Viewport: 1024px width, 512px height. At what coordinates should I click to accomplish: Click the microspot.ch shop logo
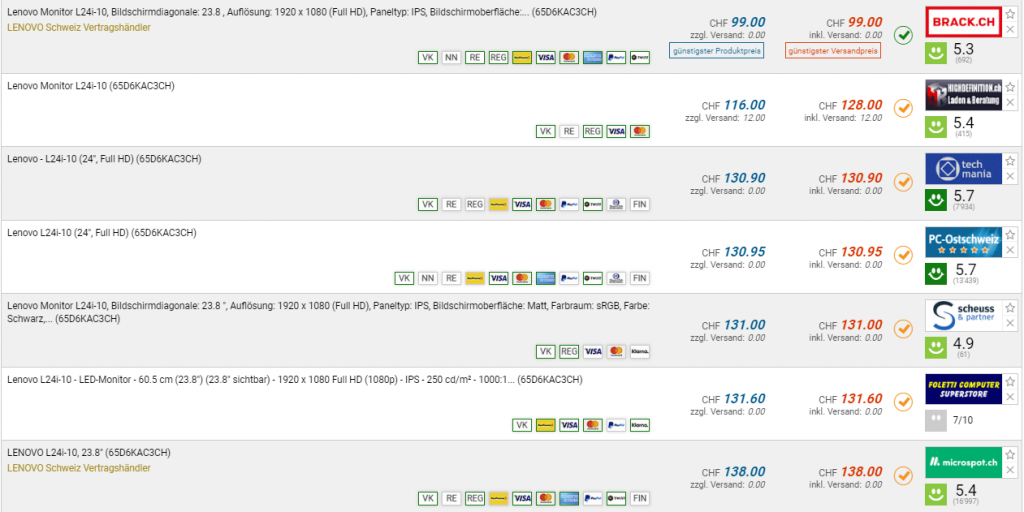click(x=963, y=462)
